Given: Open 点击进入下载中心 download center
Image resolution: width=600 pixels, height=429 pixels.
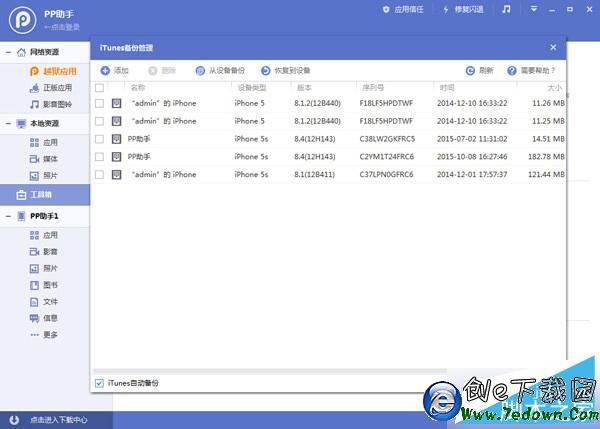Looking at the screenshot, I should (59, 420).
